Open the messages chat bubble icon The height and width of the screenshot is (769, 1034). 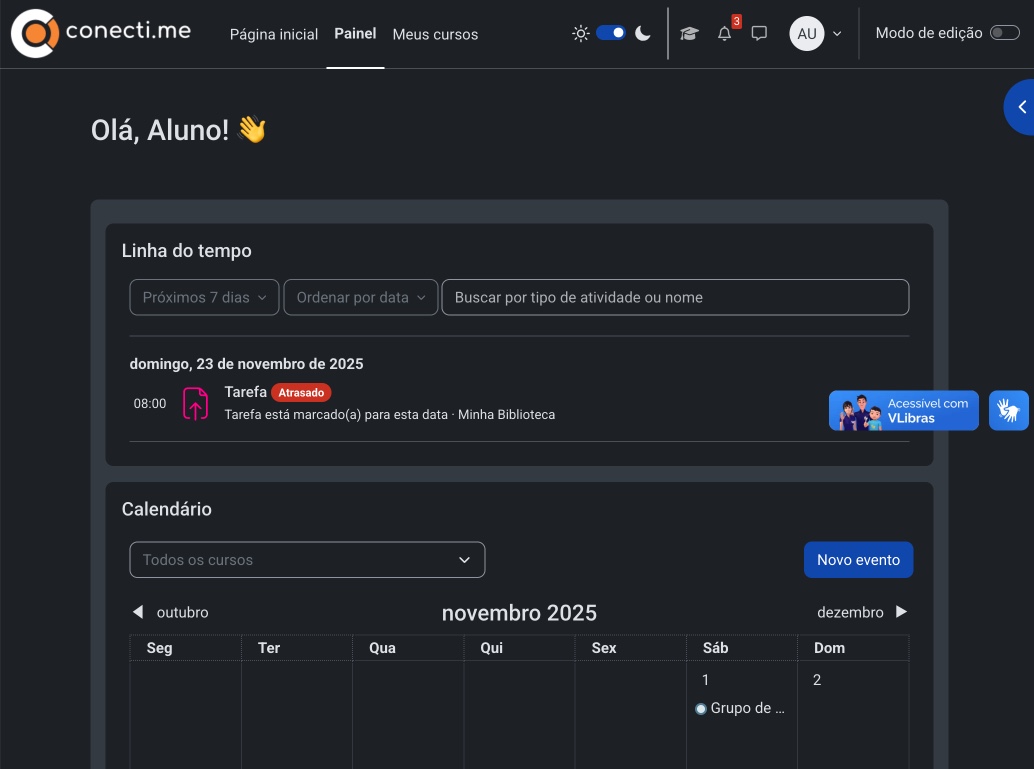[759, 33]
